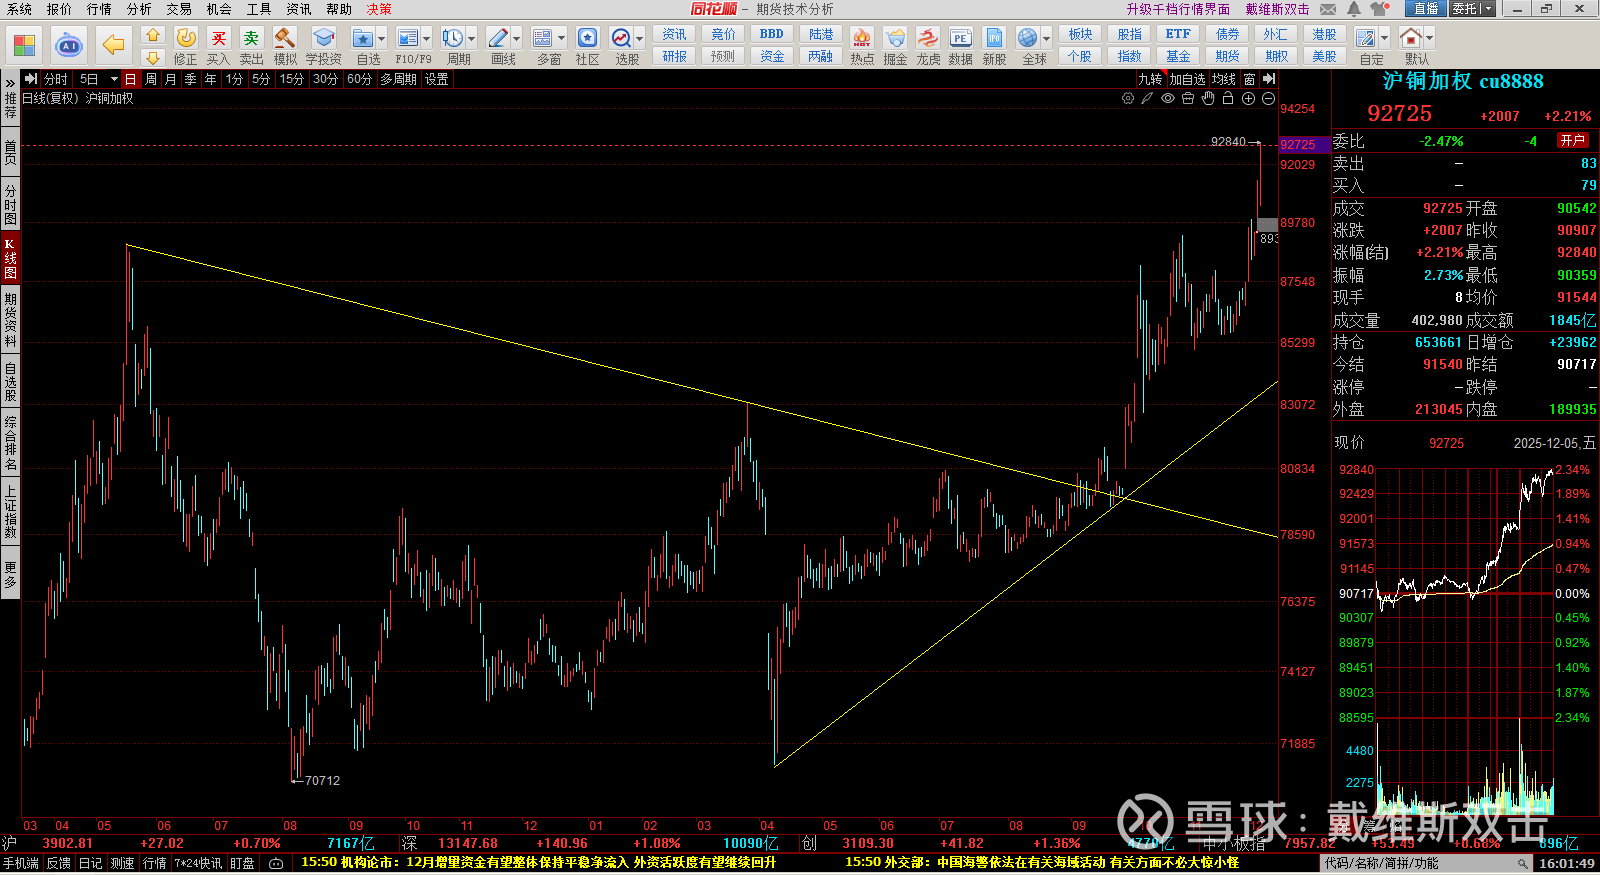This screenshot has height=875, width=1600.
Task: Toggle chart visibility eye icon
Action: (x=1167, y=99)
